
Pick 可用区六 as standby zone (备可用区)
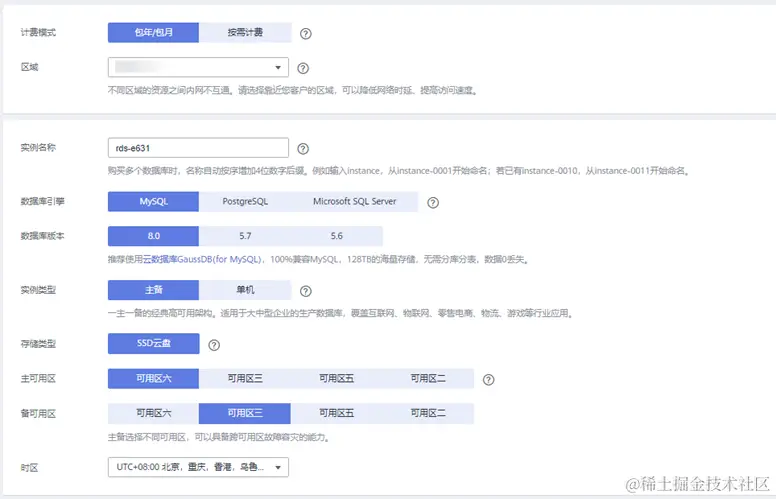[x=153, y=413]
